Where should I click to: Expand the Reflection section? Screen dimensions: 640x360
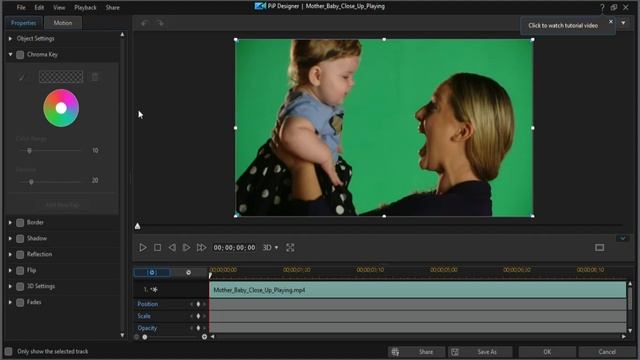point(10,254)
